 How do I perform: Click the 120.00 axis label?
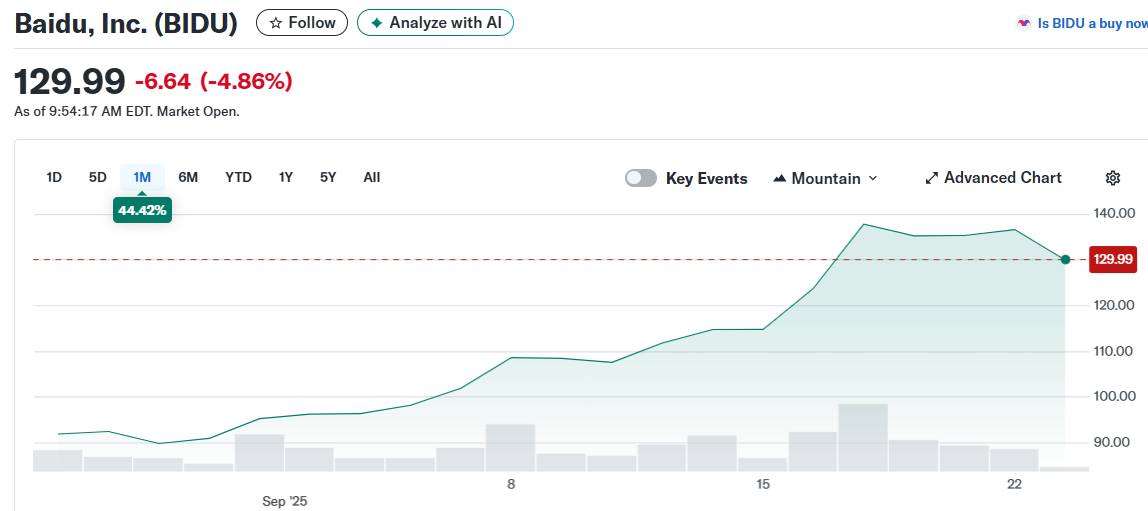coord(1114,305)
